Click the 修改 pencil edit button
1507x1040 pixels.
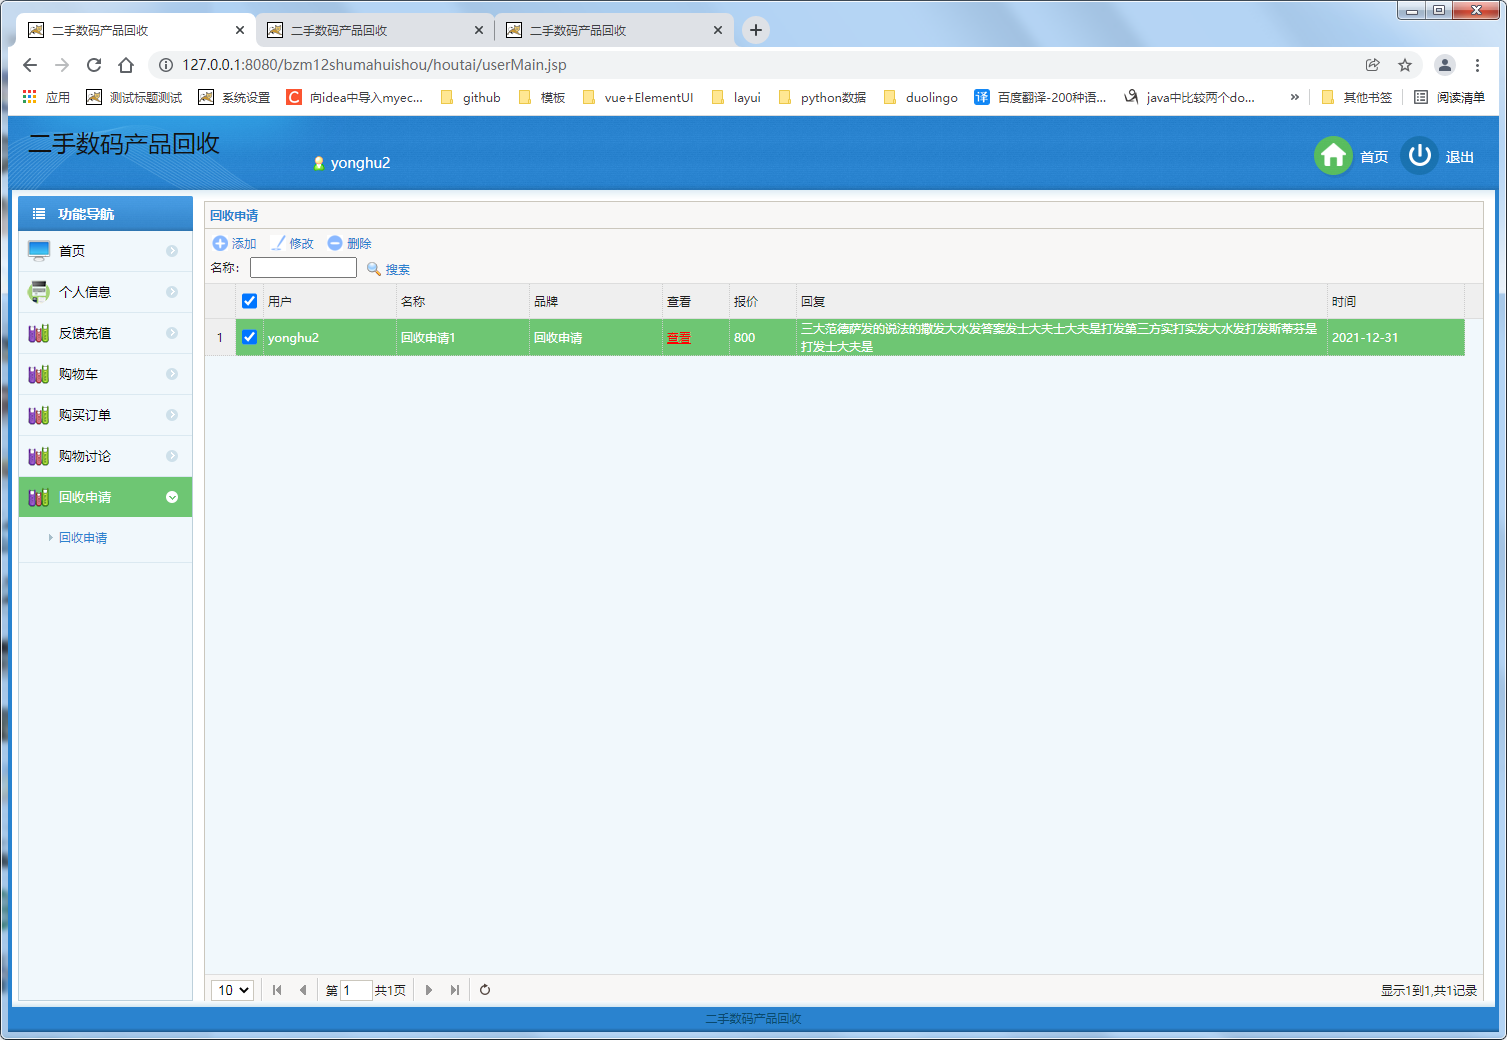292,243
